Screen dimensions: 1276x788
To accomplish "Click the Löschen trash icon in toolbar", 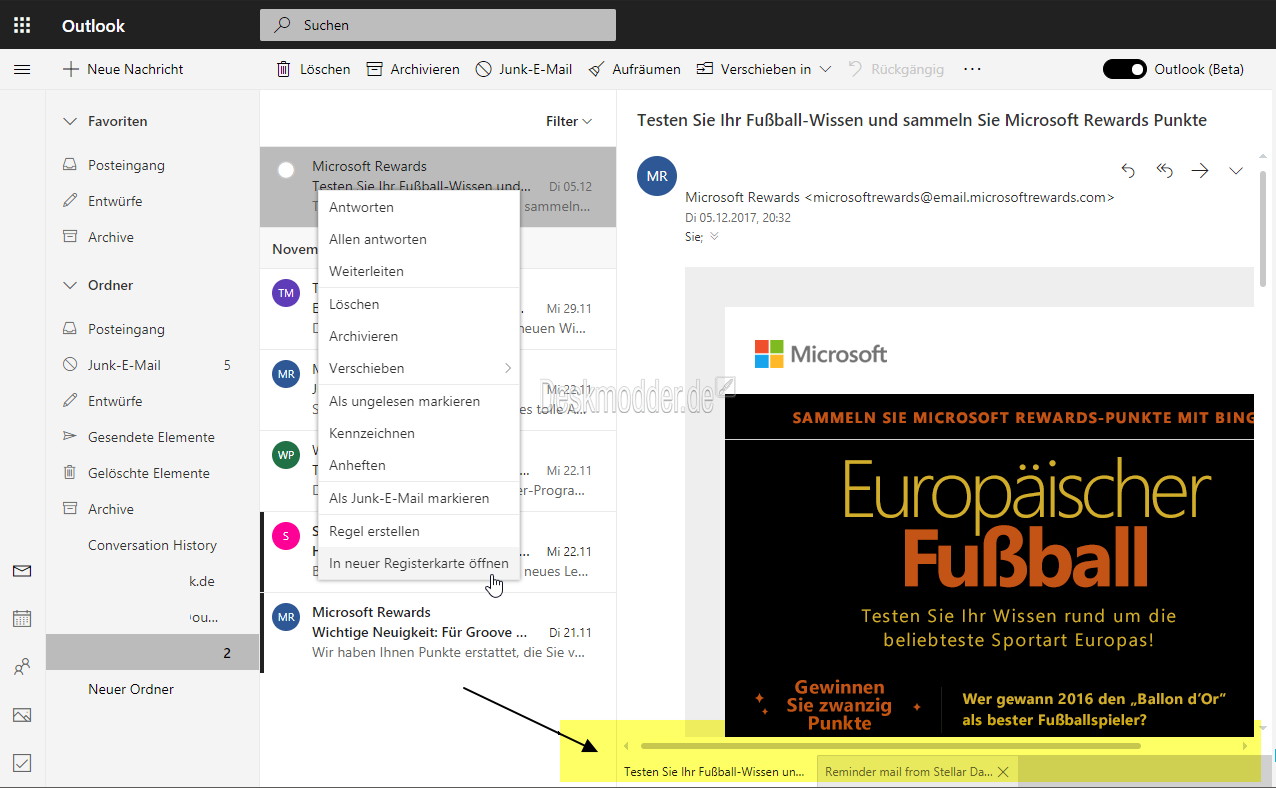I will [283, 69].
